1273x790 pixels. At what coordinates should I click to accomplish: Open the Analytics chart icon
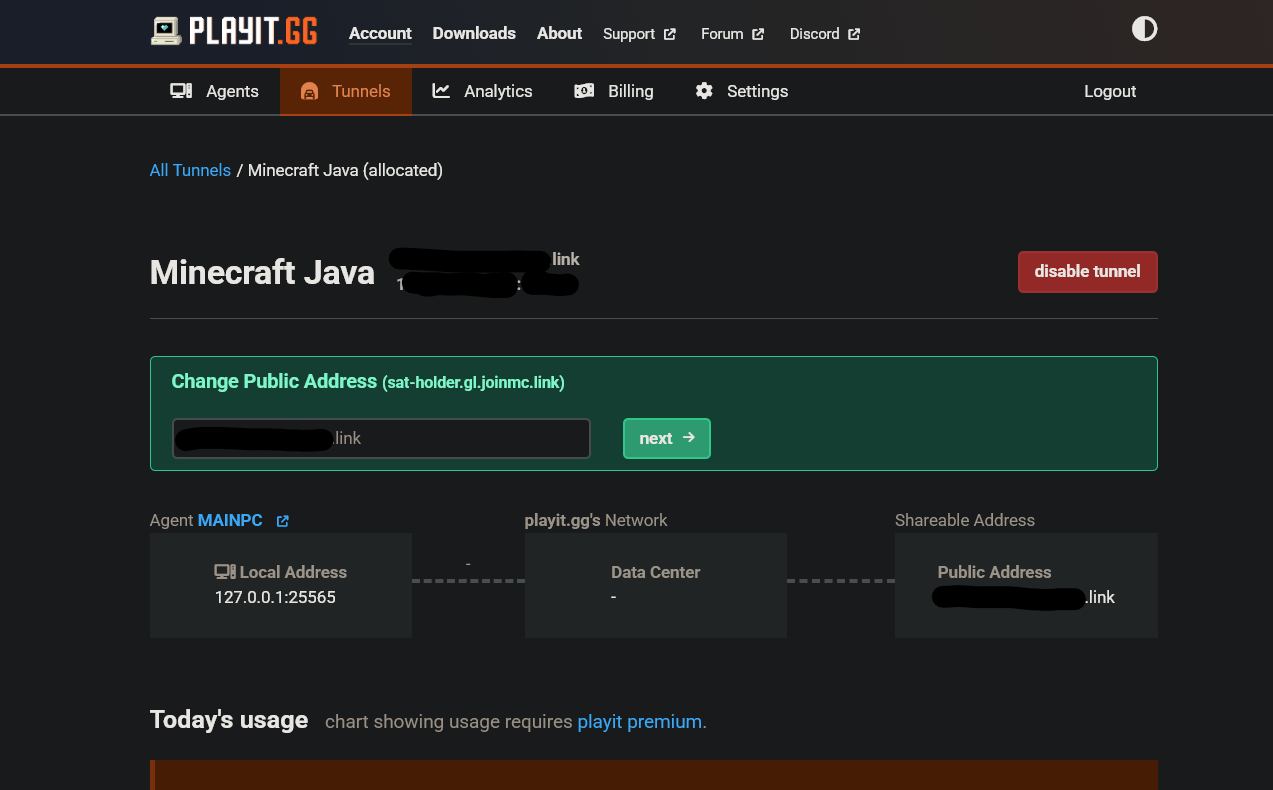pos(441,91)
